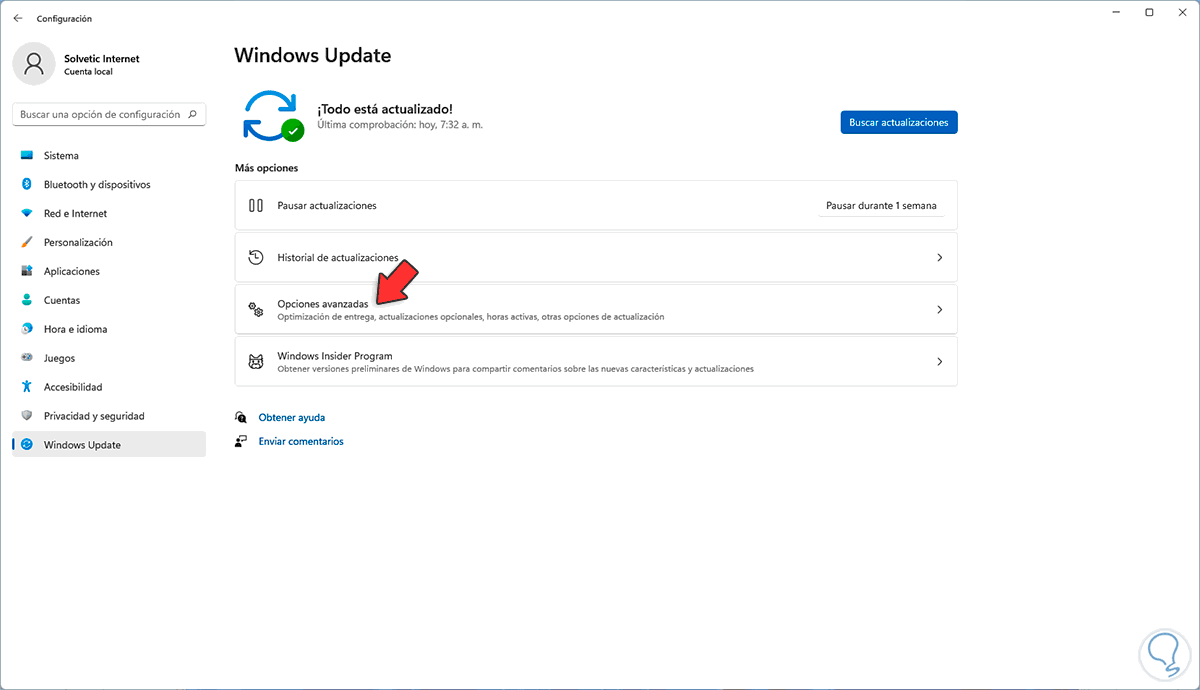The width and height of the screenshot is (1200, 690).
Task: Select Cuentas in the sidebar
Action: 109,300
